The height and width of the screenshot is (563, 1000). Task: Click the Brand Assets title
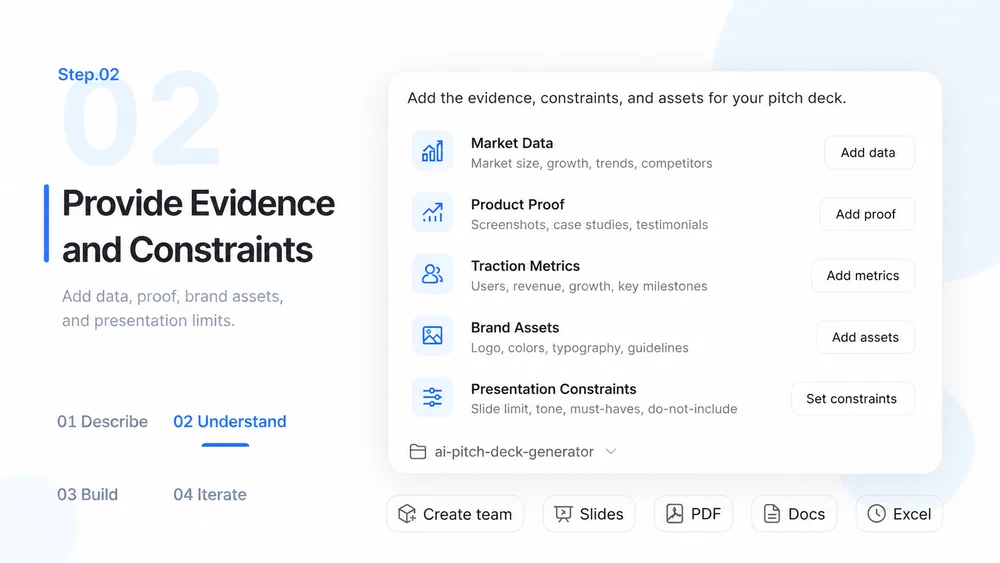click(x=515, y=328)
